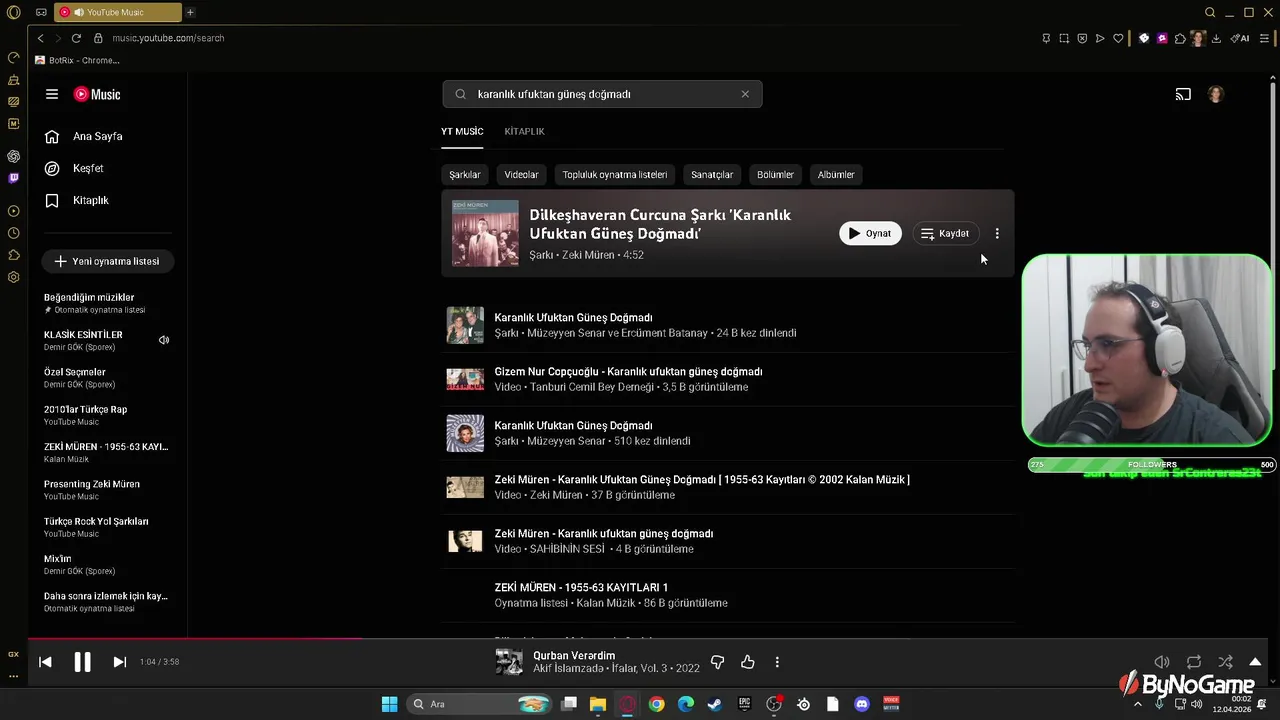Open the Opera sidebar history clock

(x=13, y=233)
